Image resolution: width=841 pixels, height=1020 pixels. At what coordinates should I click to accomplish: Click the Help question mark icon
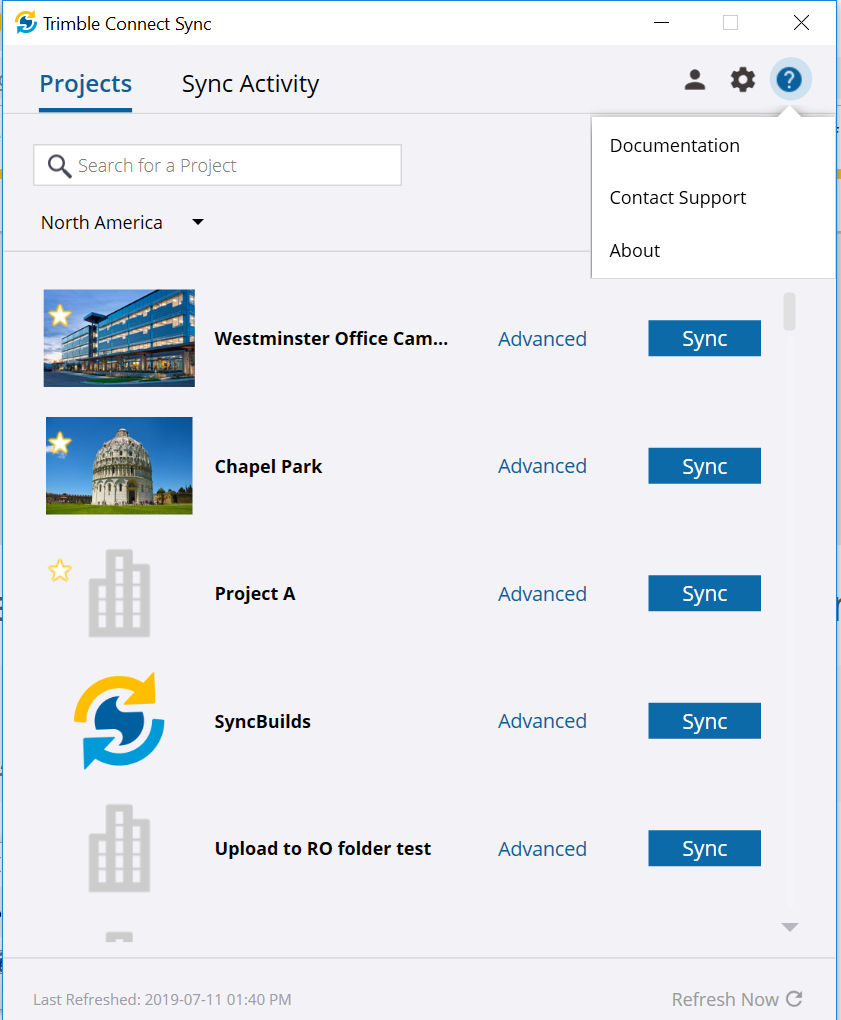[x=790, y=79]
